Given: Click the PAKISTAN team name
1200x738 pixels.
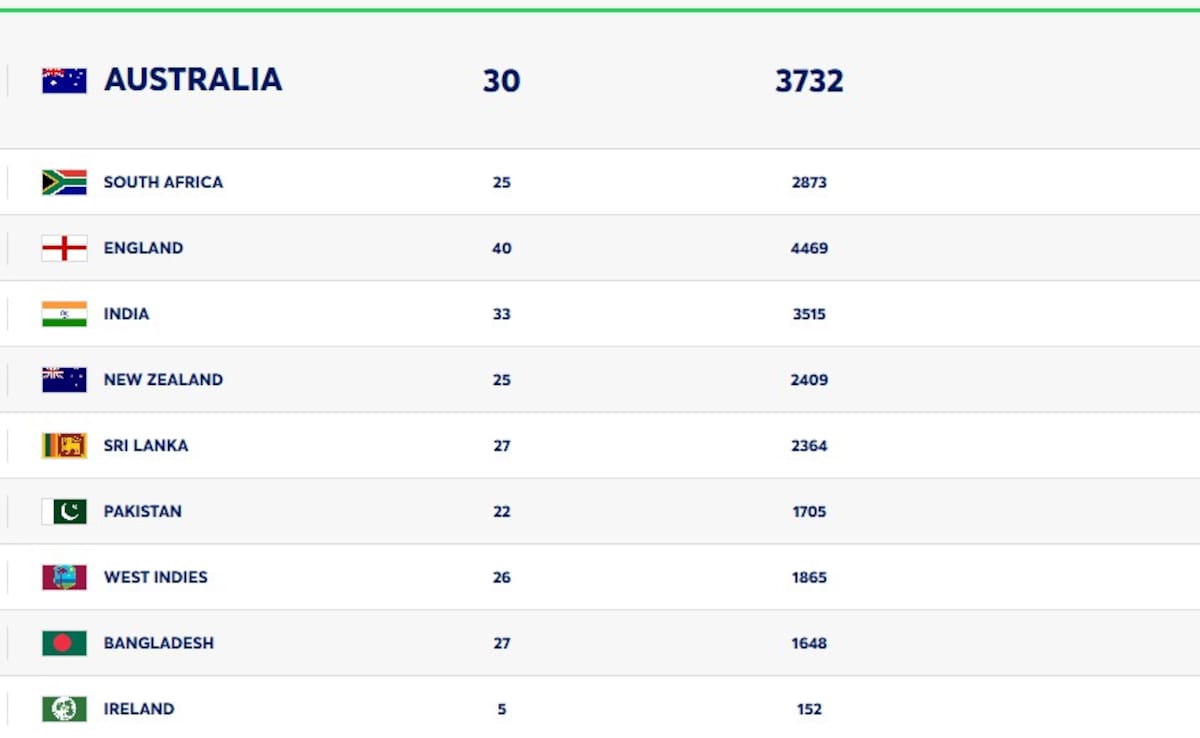Looking at the screenshot, I should coord(143,512).
